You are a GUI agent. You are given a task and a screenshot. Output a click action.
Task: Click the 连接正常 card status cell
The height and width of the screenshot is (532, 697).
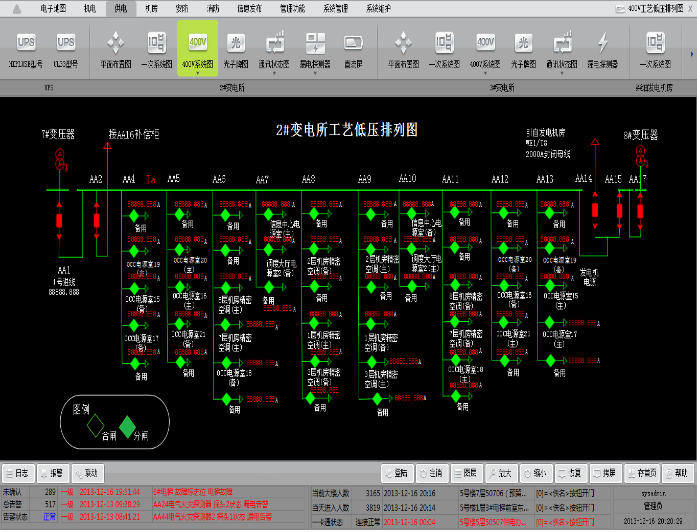[367, 523]
